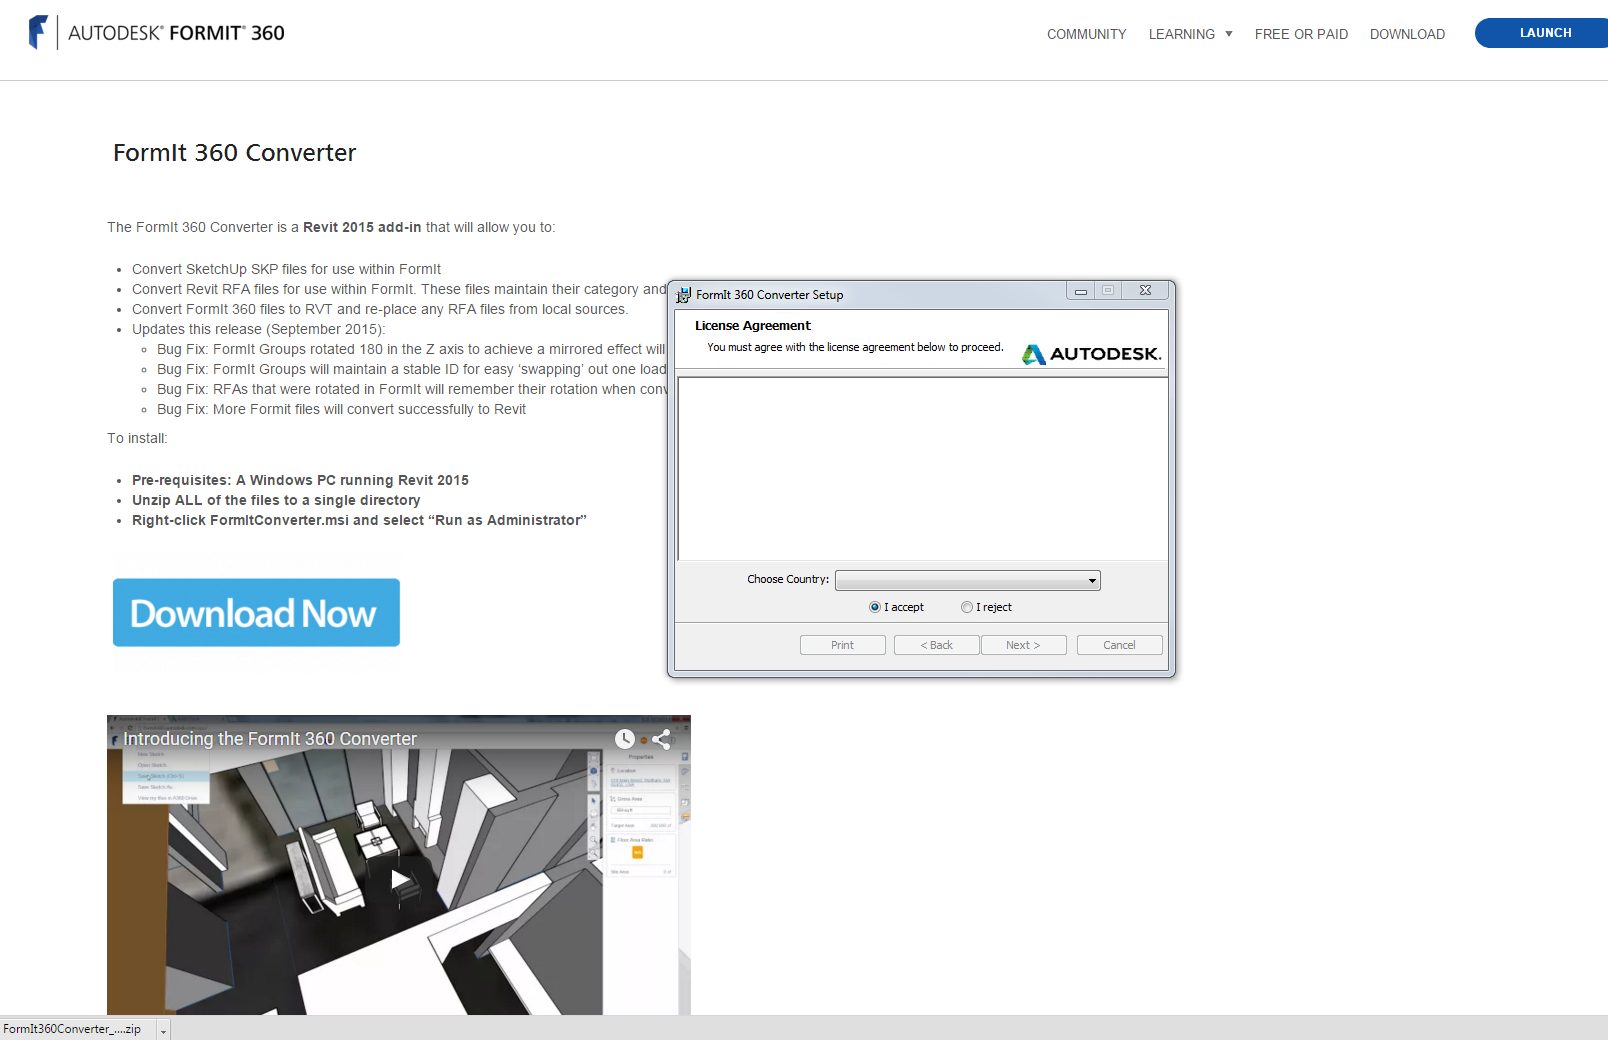This screenshot has width=1608, height=1040.
Task: Minimize the FormIt 360 Converter Setup window
Action: coord(1081,291)
